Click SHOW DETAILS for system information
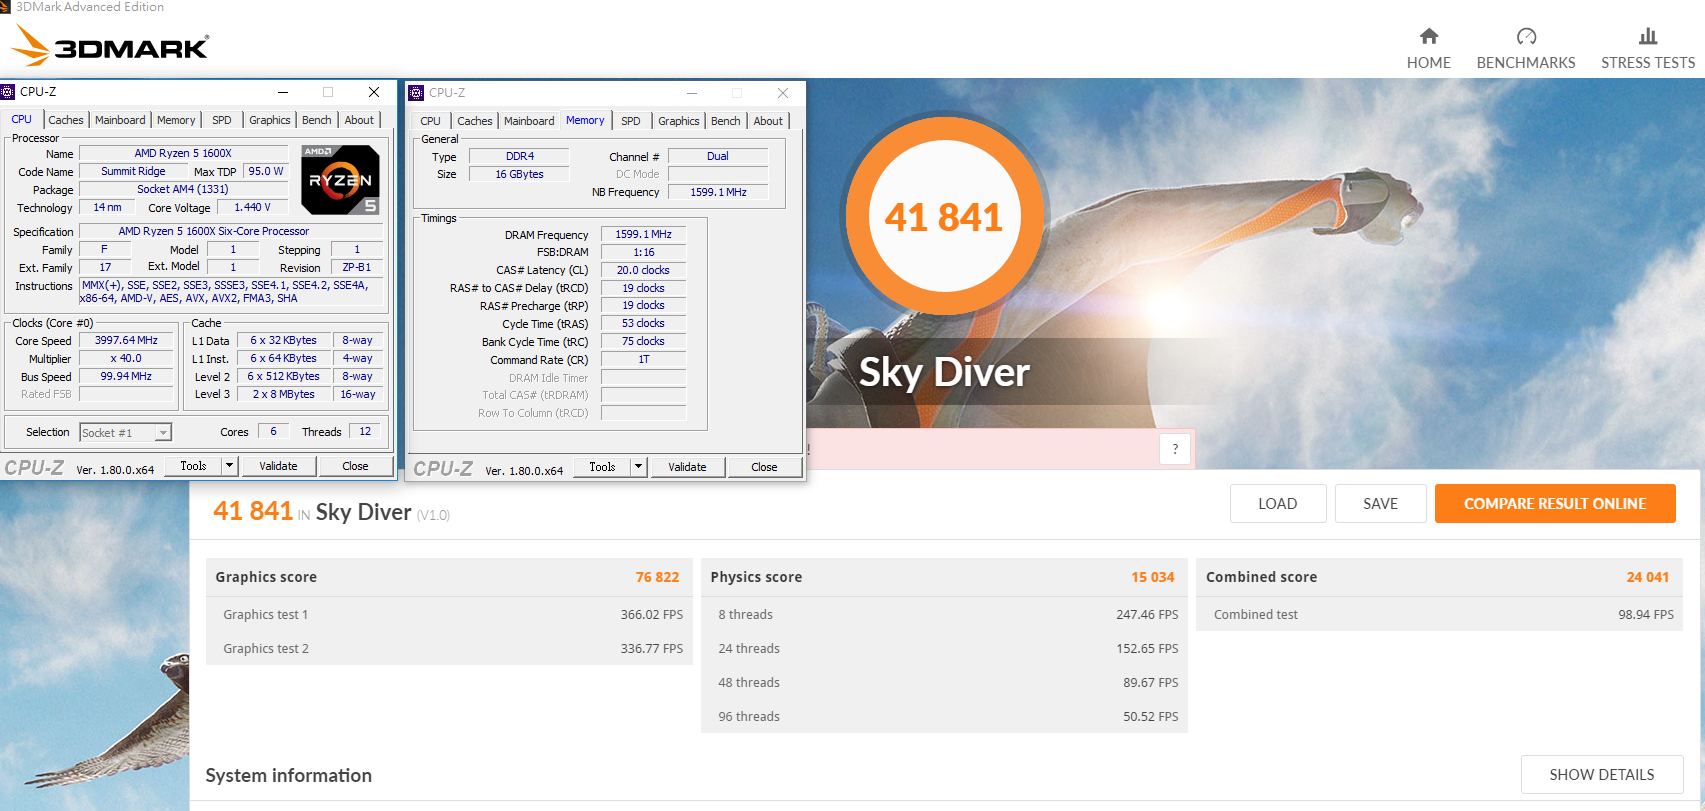The width and height of the screenshot is (1705, 811). [1602, 775]
